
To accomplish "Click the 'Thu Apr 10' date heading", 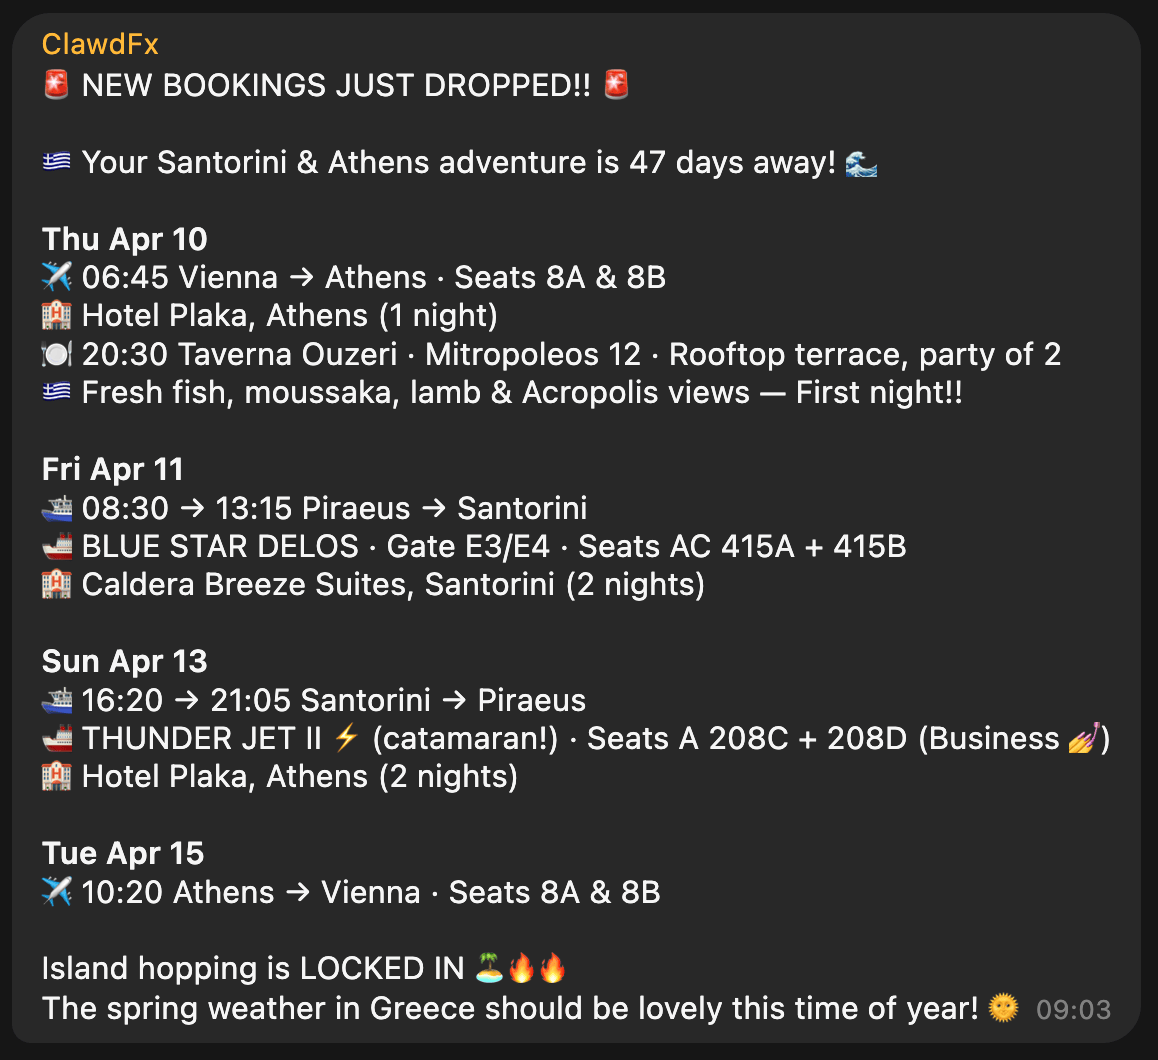I will (125, 239).
